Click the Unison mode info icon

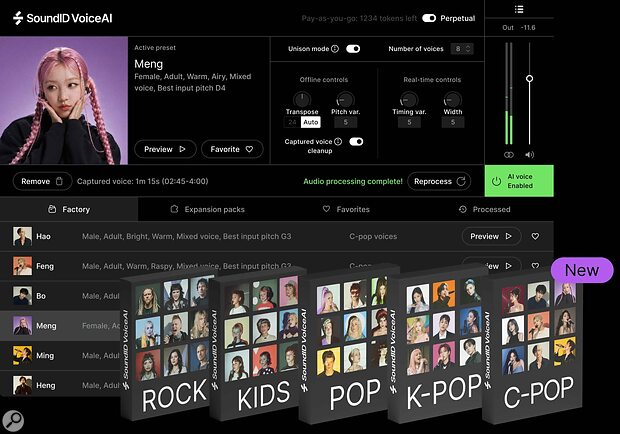click(x=335, y=49)
